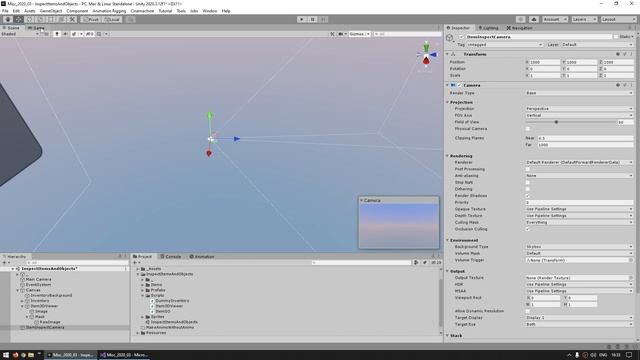Open File menu
Image resolution: width=640 pixels, height=360 pixels.
[x=5, y=11]
